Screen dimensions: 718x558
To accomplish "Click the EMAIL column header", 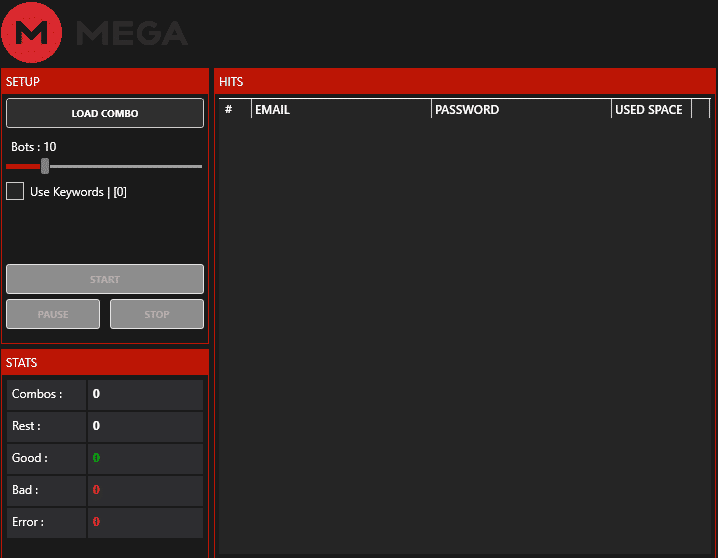I will pyautogui.click(x=341, y=109).
